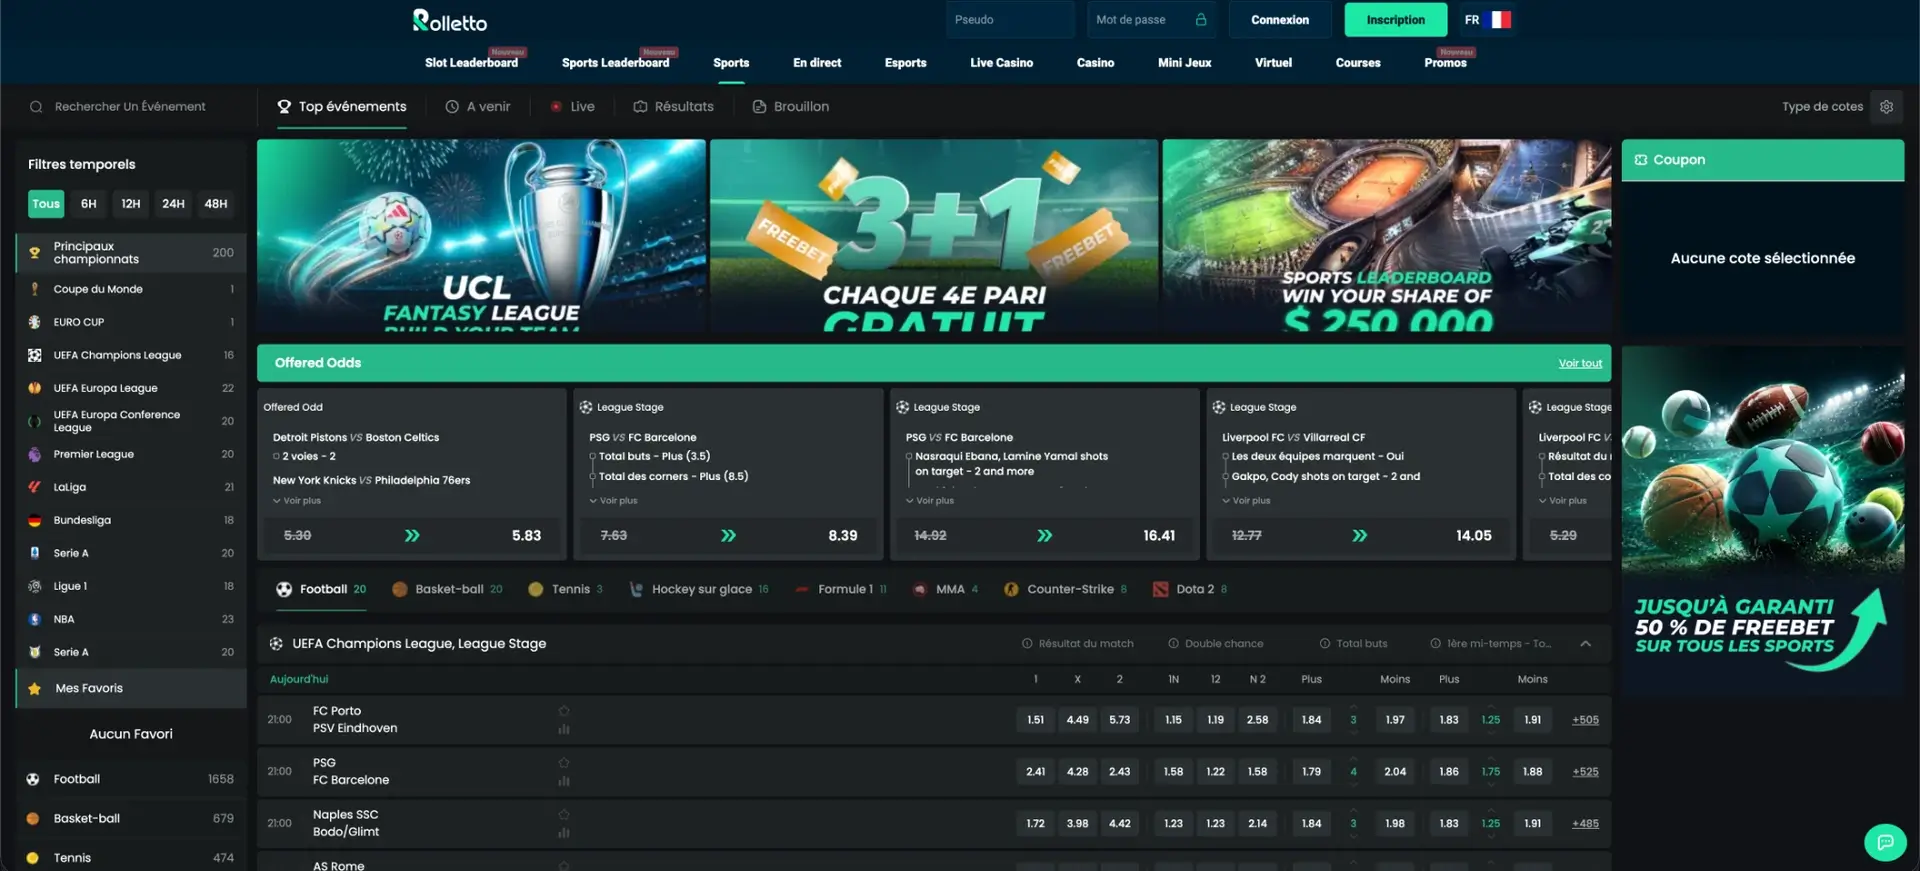Click the Premier League sidebar icon

click(35, 455)
